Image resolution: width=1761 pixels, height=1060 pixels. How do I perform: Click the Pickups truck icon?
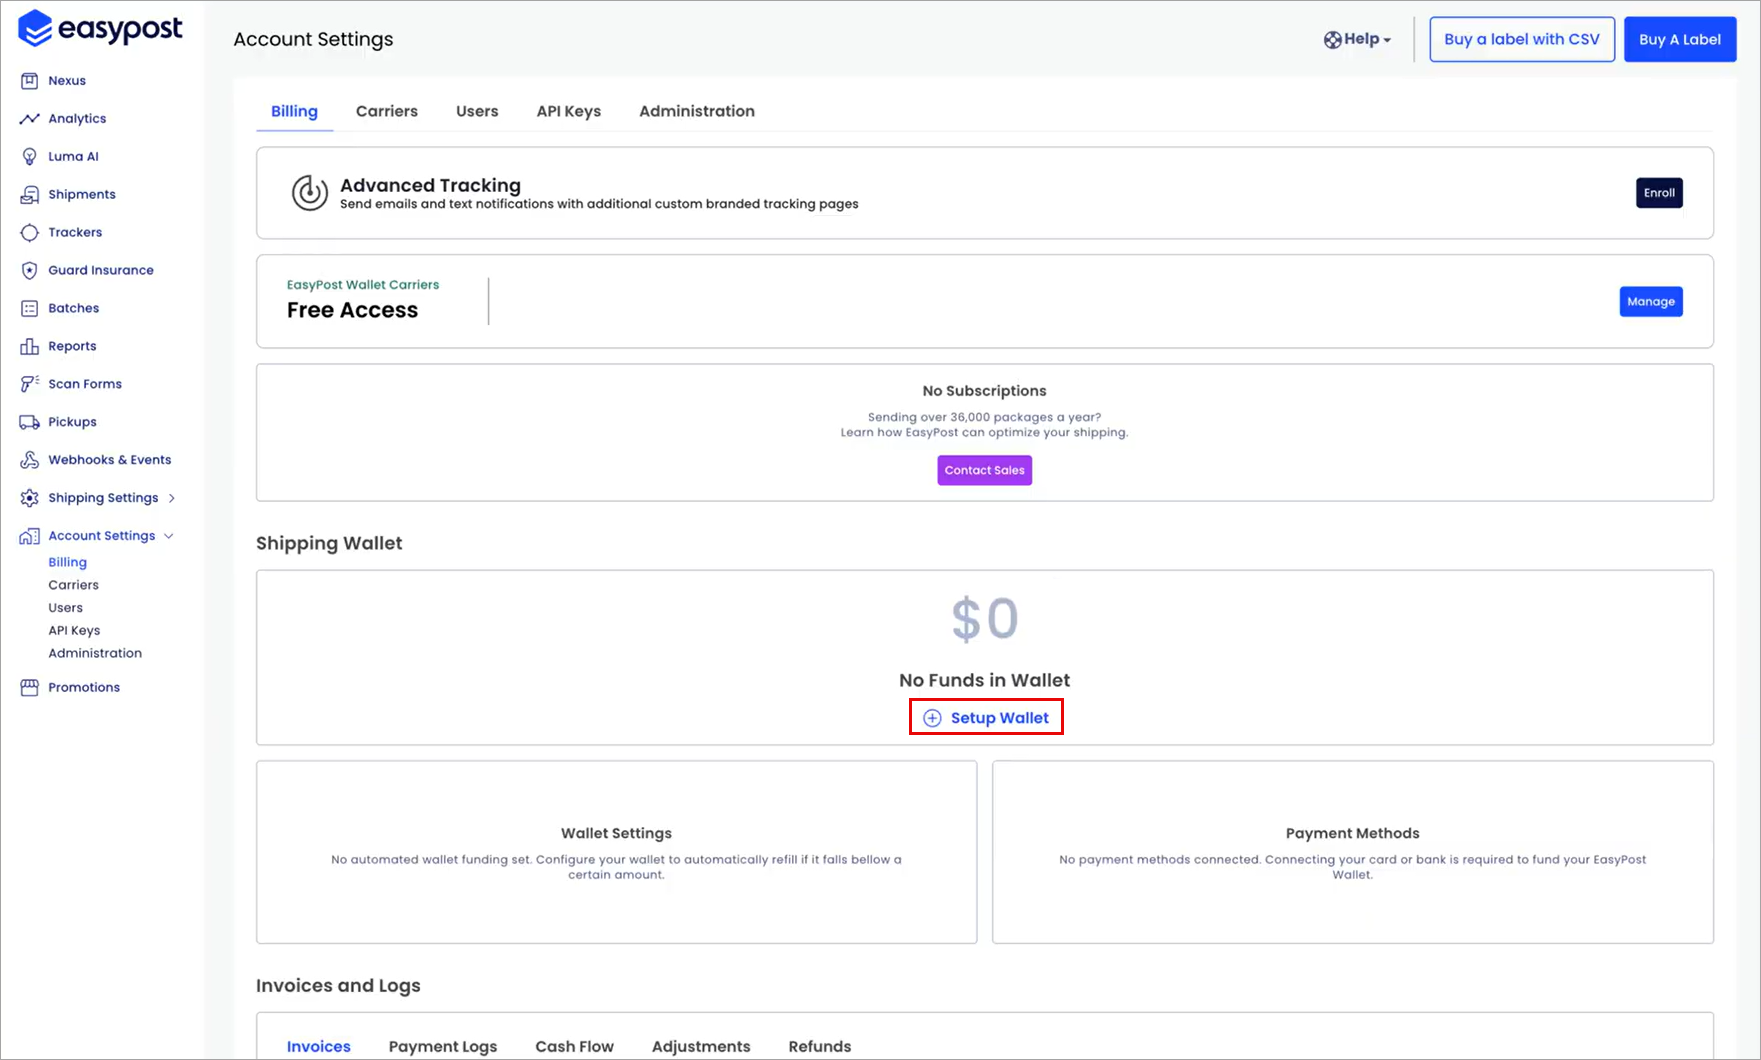tap(30, 422)
